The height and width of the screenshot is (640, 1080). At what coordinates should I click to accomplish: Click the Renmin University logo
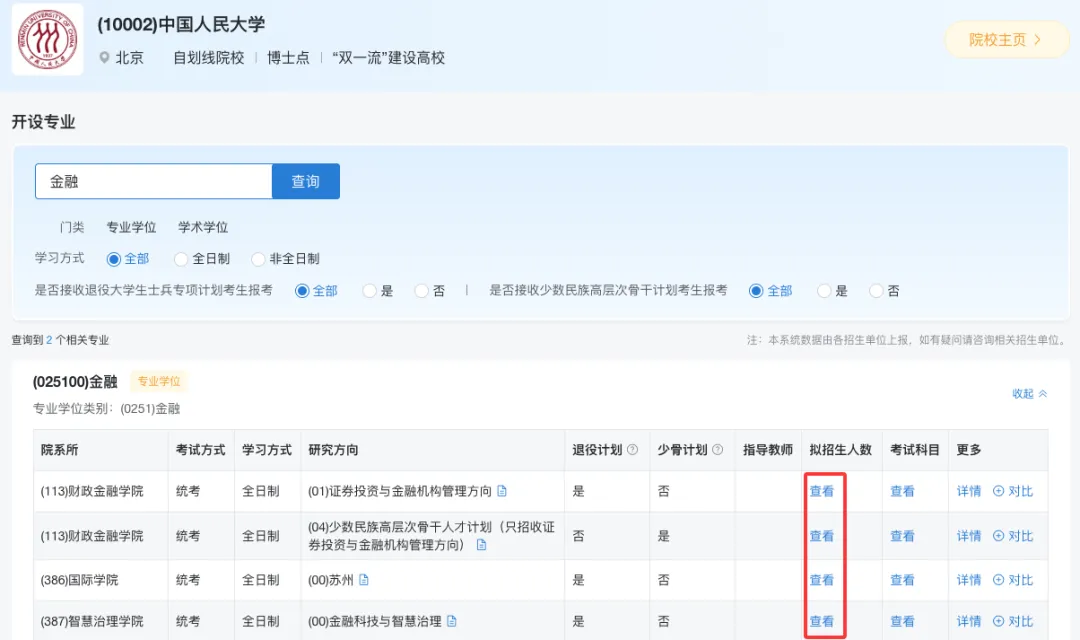pyautogui.click(x=47, y=39)
